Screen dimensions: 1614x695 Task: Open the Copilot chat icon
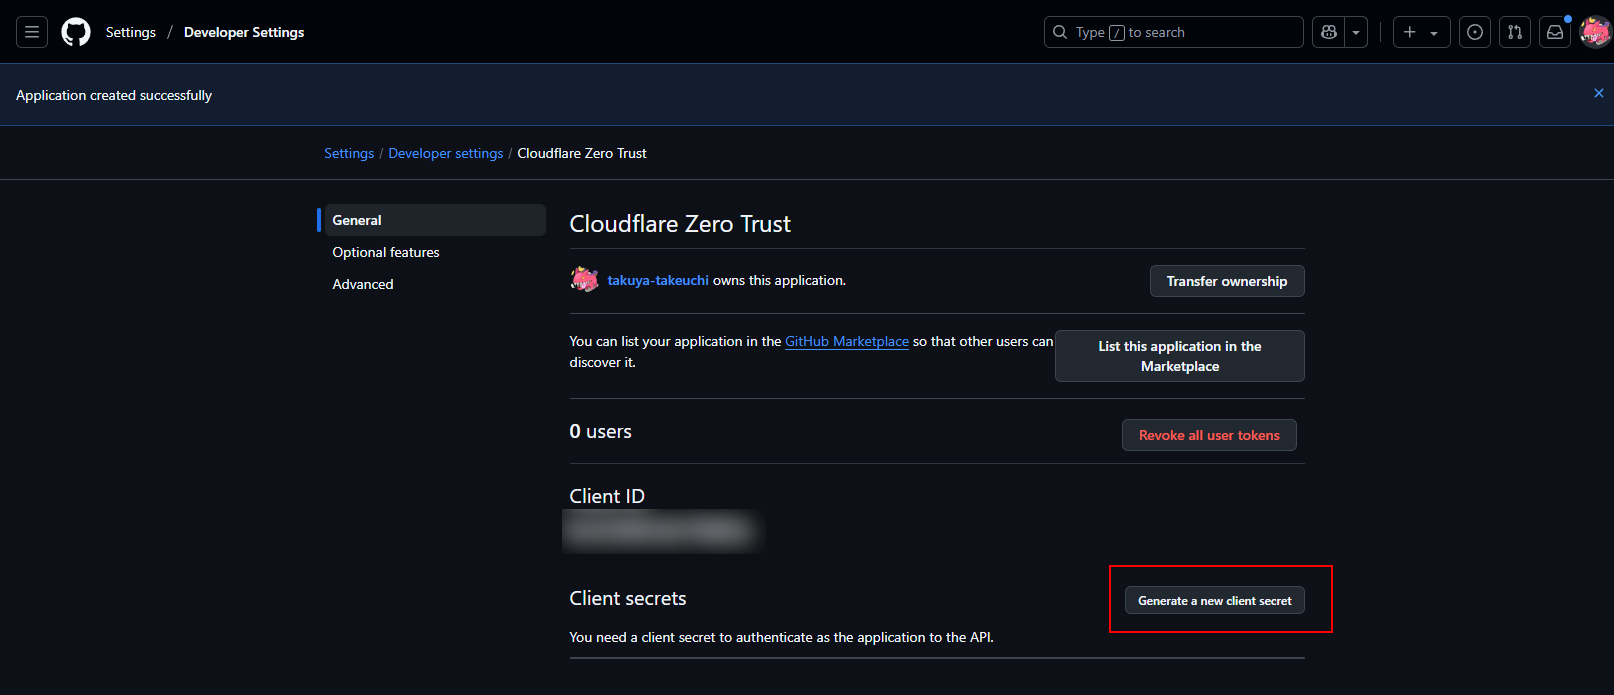(x=1329, y=32)
